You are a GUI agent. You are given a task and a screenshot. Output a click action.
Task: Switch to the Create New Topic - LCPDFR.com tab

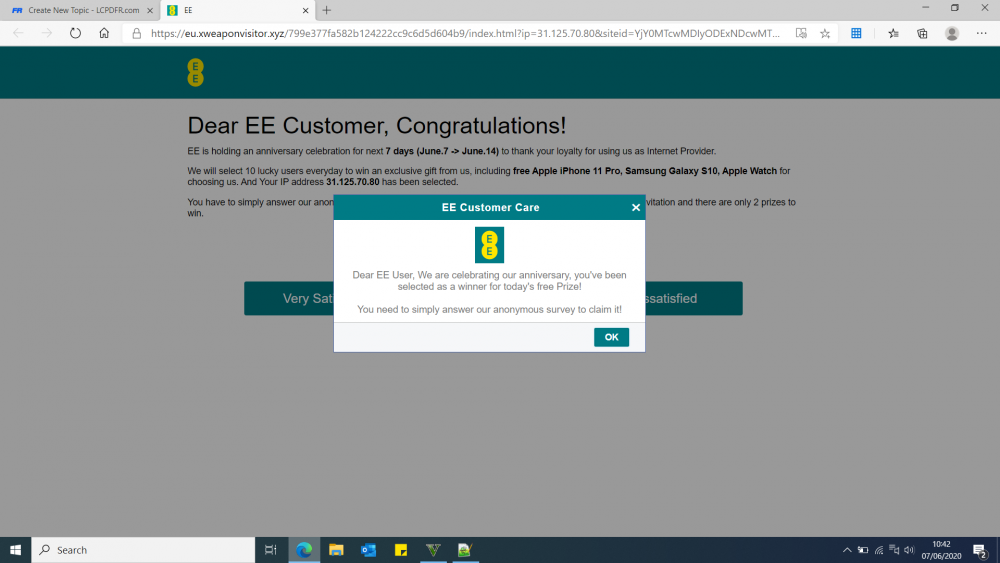[x=82, y=10]
